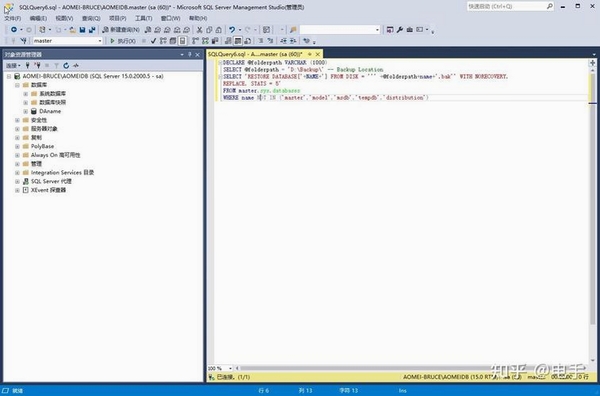
Task: Click the Save icon in toolbar
Action: coord(82,30)
